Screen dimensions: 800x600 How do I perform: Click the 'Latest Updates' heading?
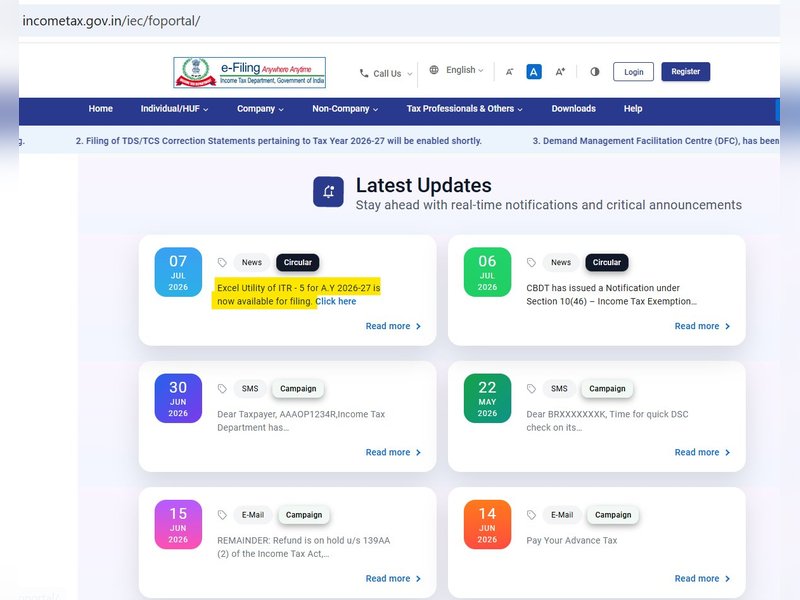coord(423,185)
